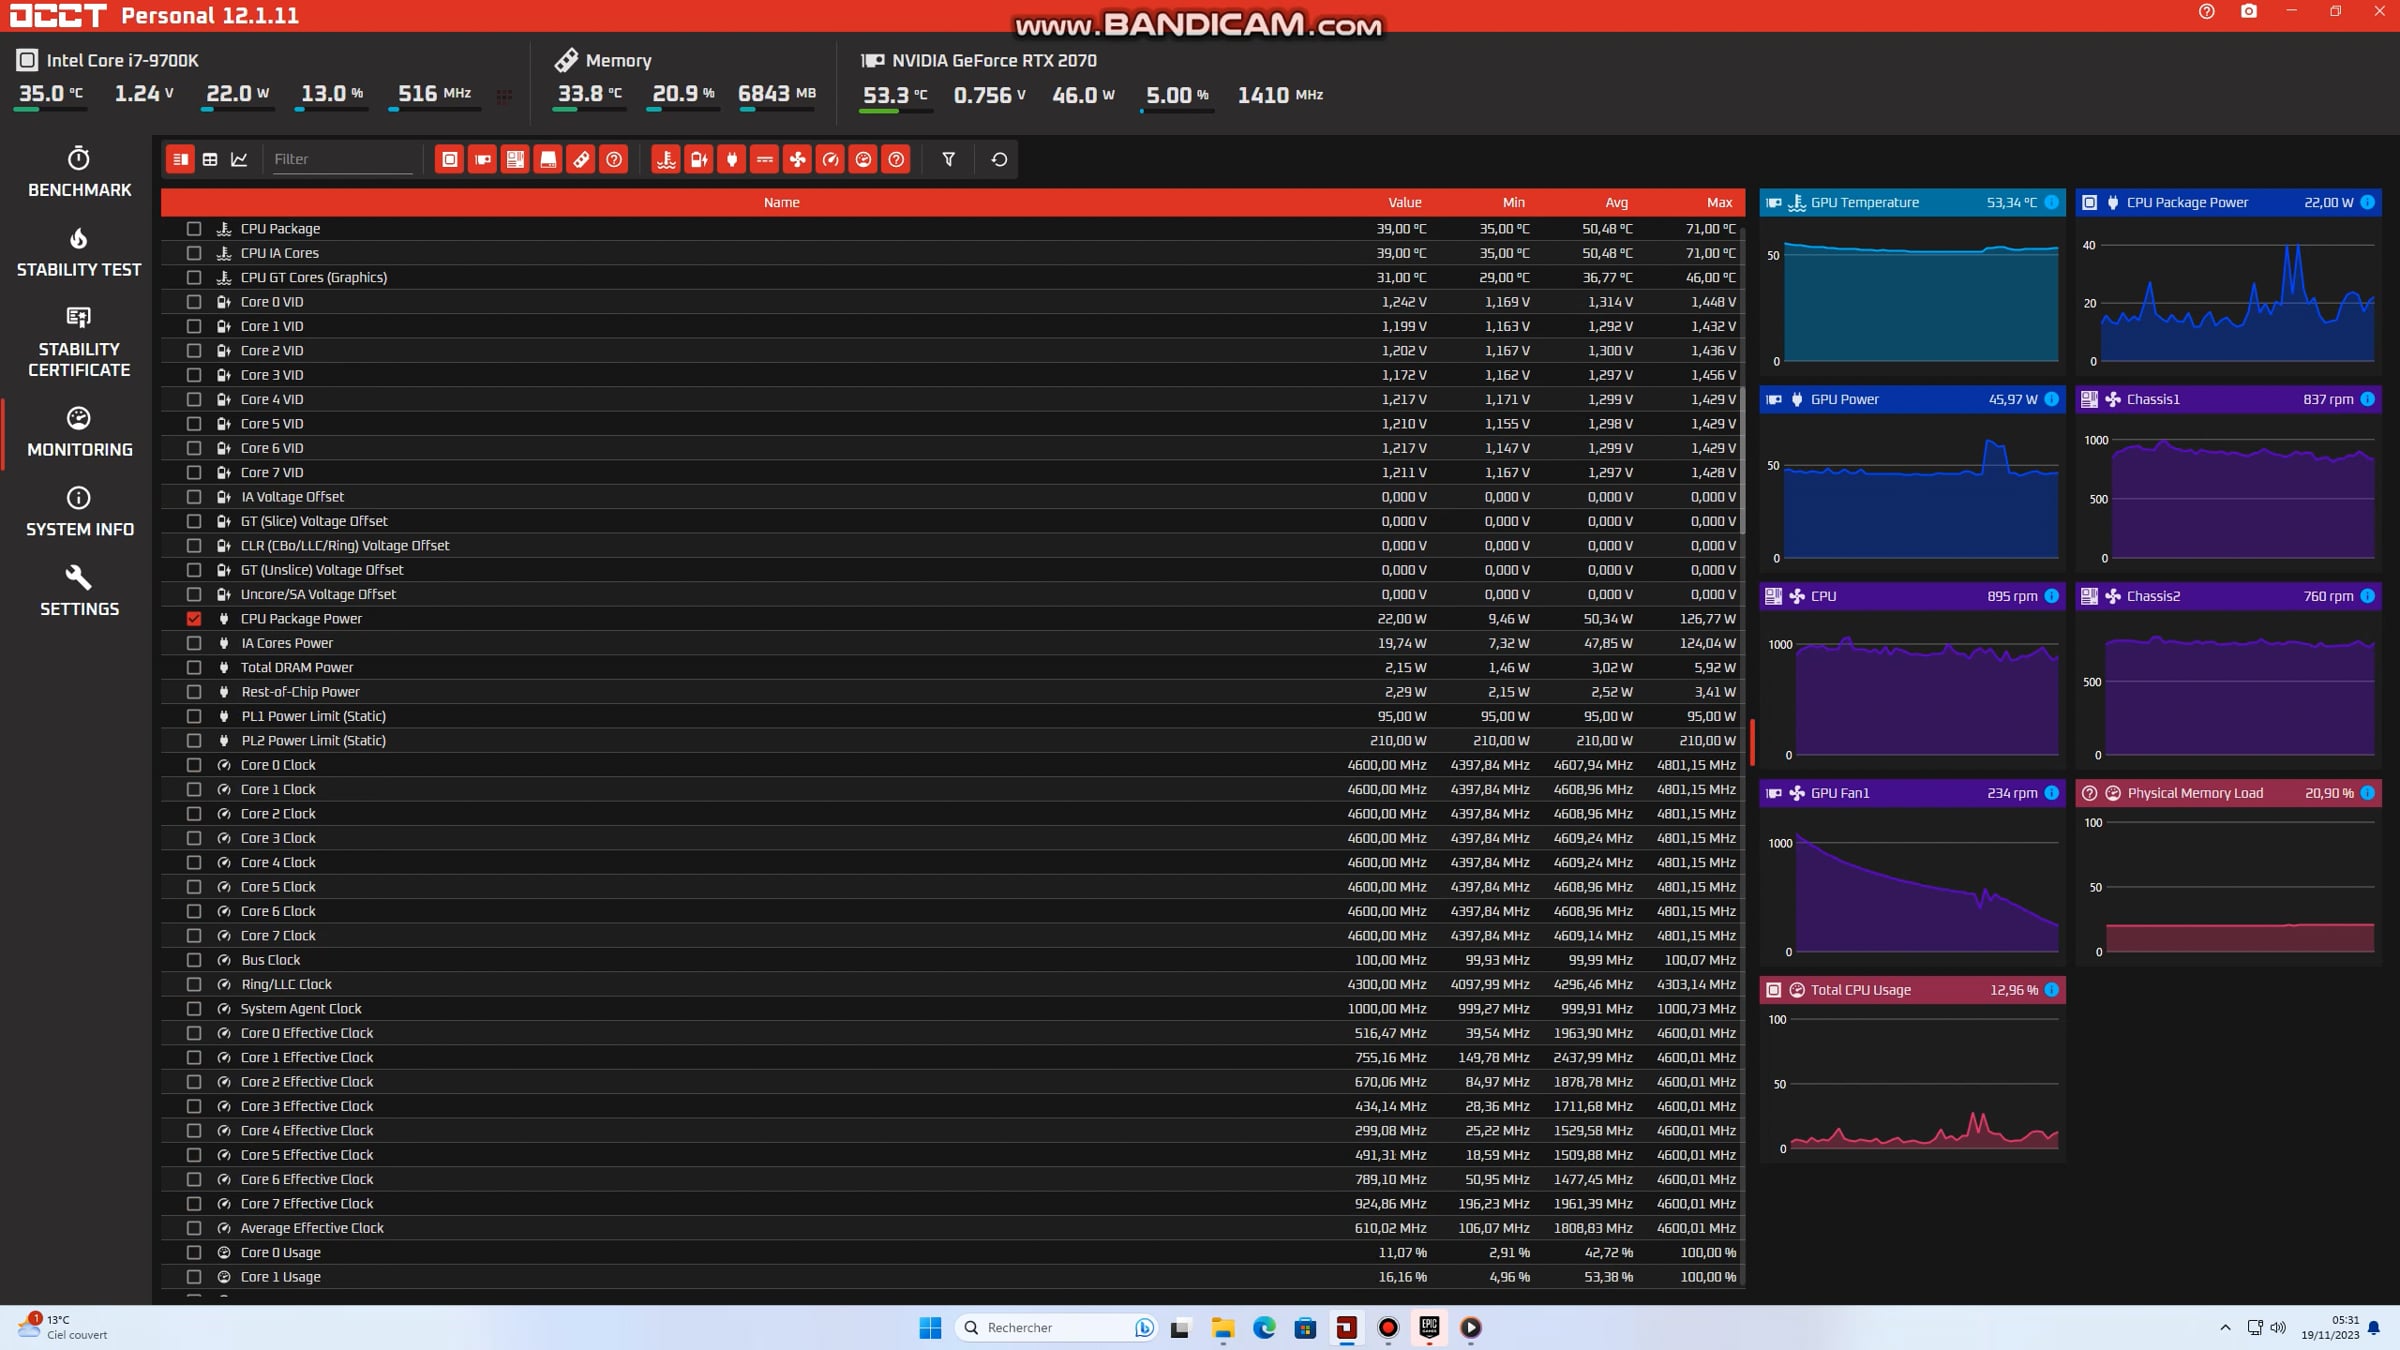Uncheck the CPU Package Power checkbox
Screen dimensions: 2400x1350
click(x=194, y=619)
